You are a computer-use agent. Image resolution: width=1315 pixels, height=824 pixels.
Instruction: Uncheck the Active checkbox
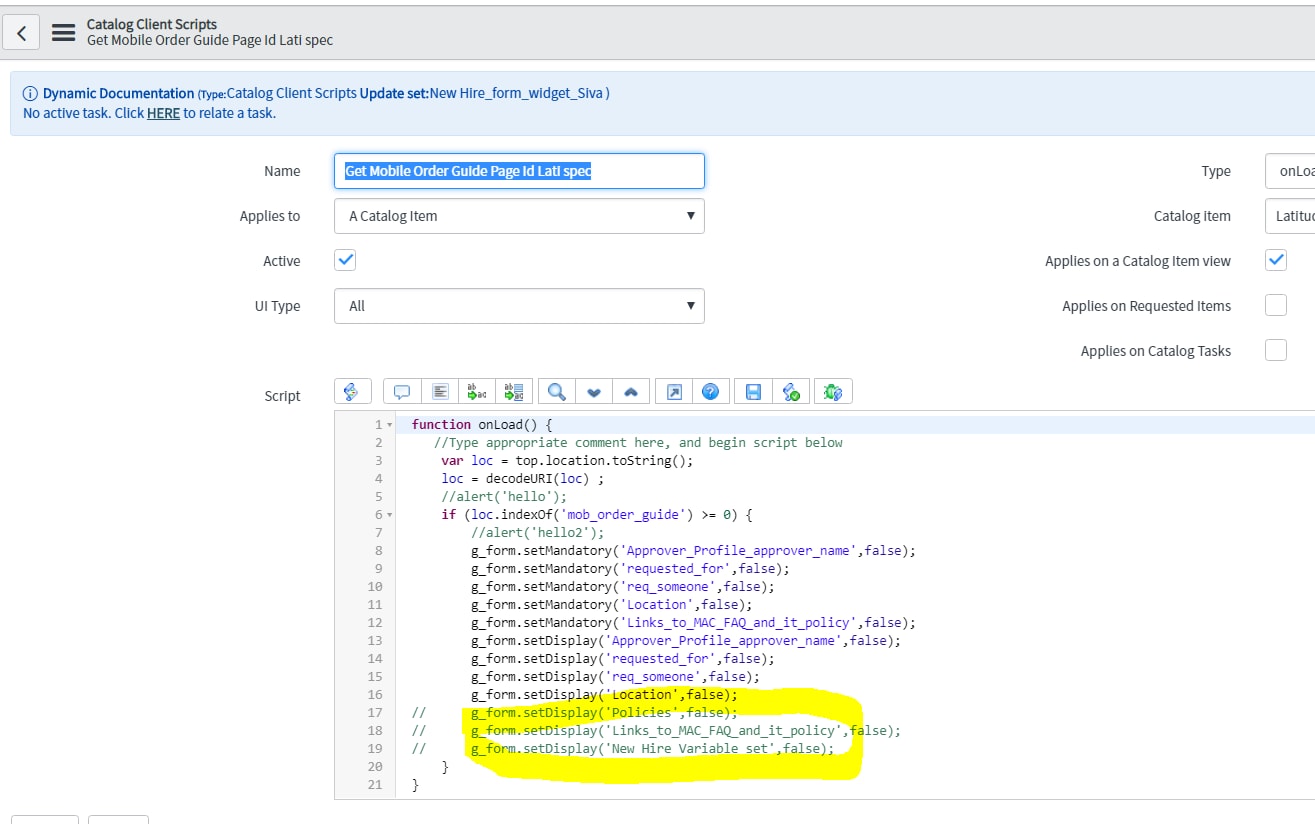tap(344, 259)
